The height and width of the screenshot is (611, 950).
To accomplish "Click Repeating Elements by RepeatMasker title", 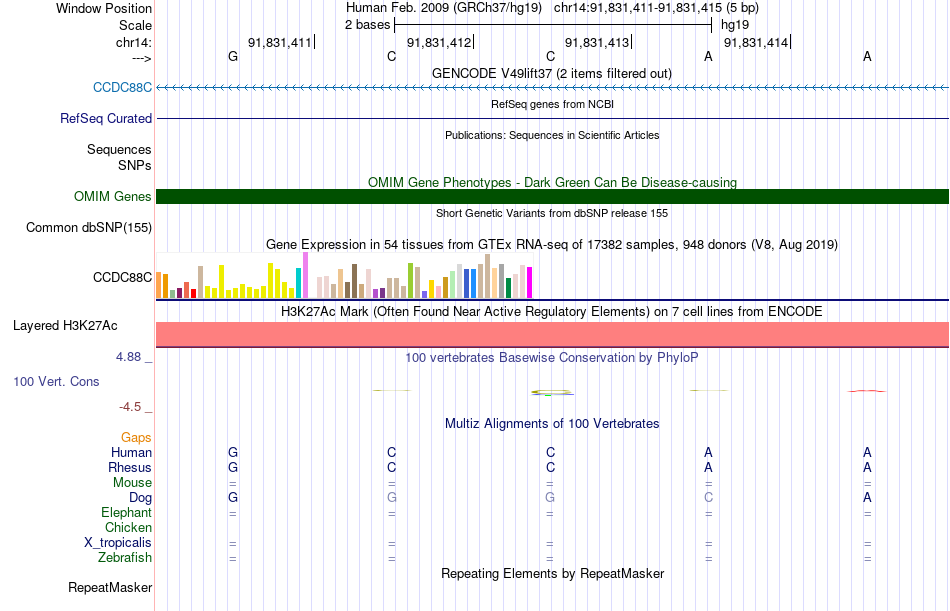I will click(552, 573).
